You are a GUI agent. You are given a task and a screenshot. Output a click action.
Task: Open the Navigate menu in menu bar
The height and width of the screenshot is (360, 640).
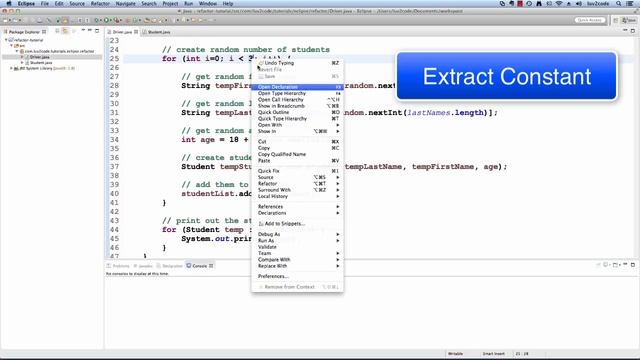tap(125, 4)
